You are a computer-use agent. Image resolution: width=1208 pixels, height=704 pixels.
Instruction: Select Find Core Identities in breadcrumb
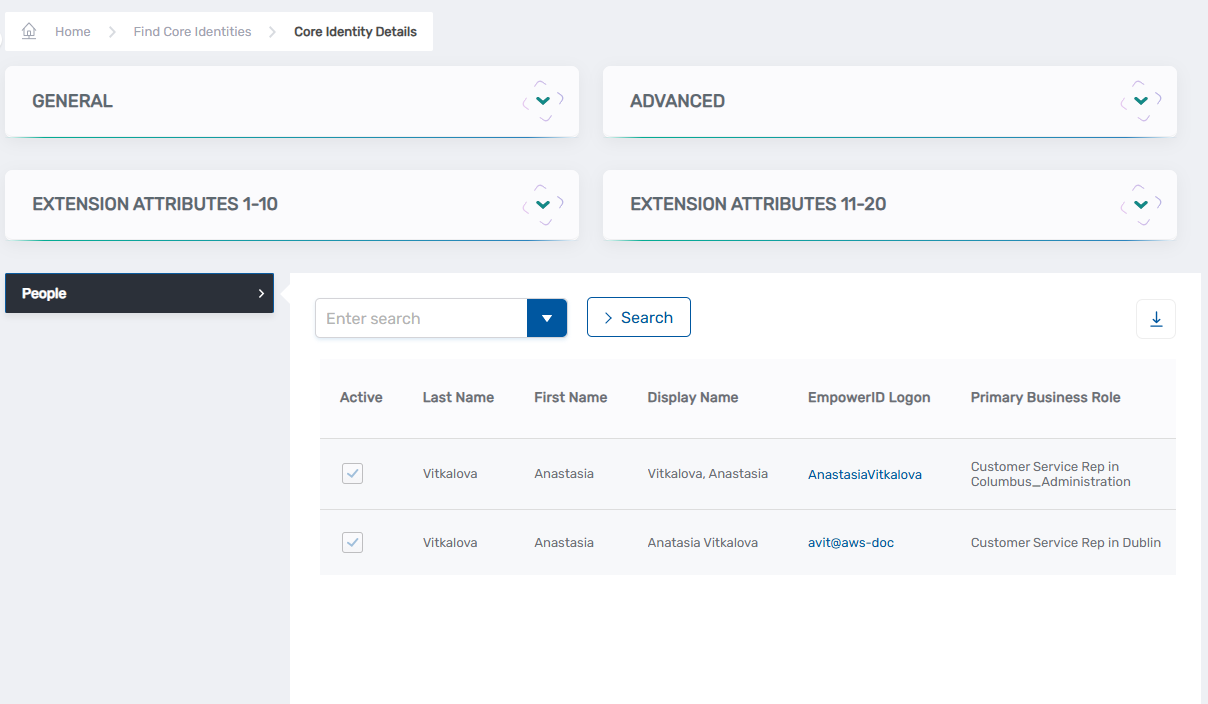pyautogui.click(x=192, y=31)
